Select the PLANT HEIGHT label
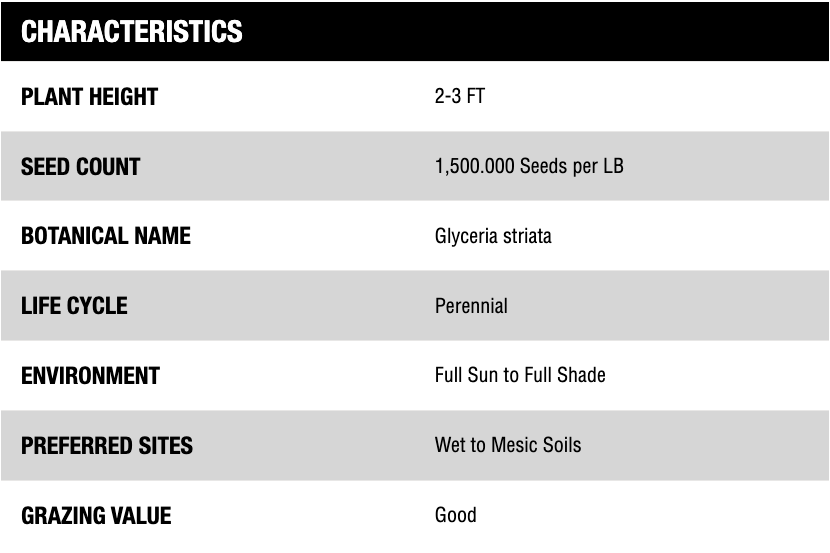 pyautogui.click(x=89, y=97)
